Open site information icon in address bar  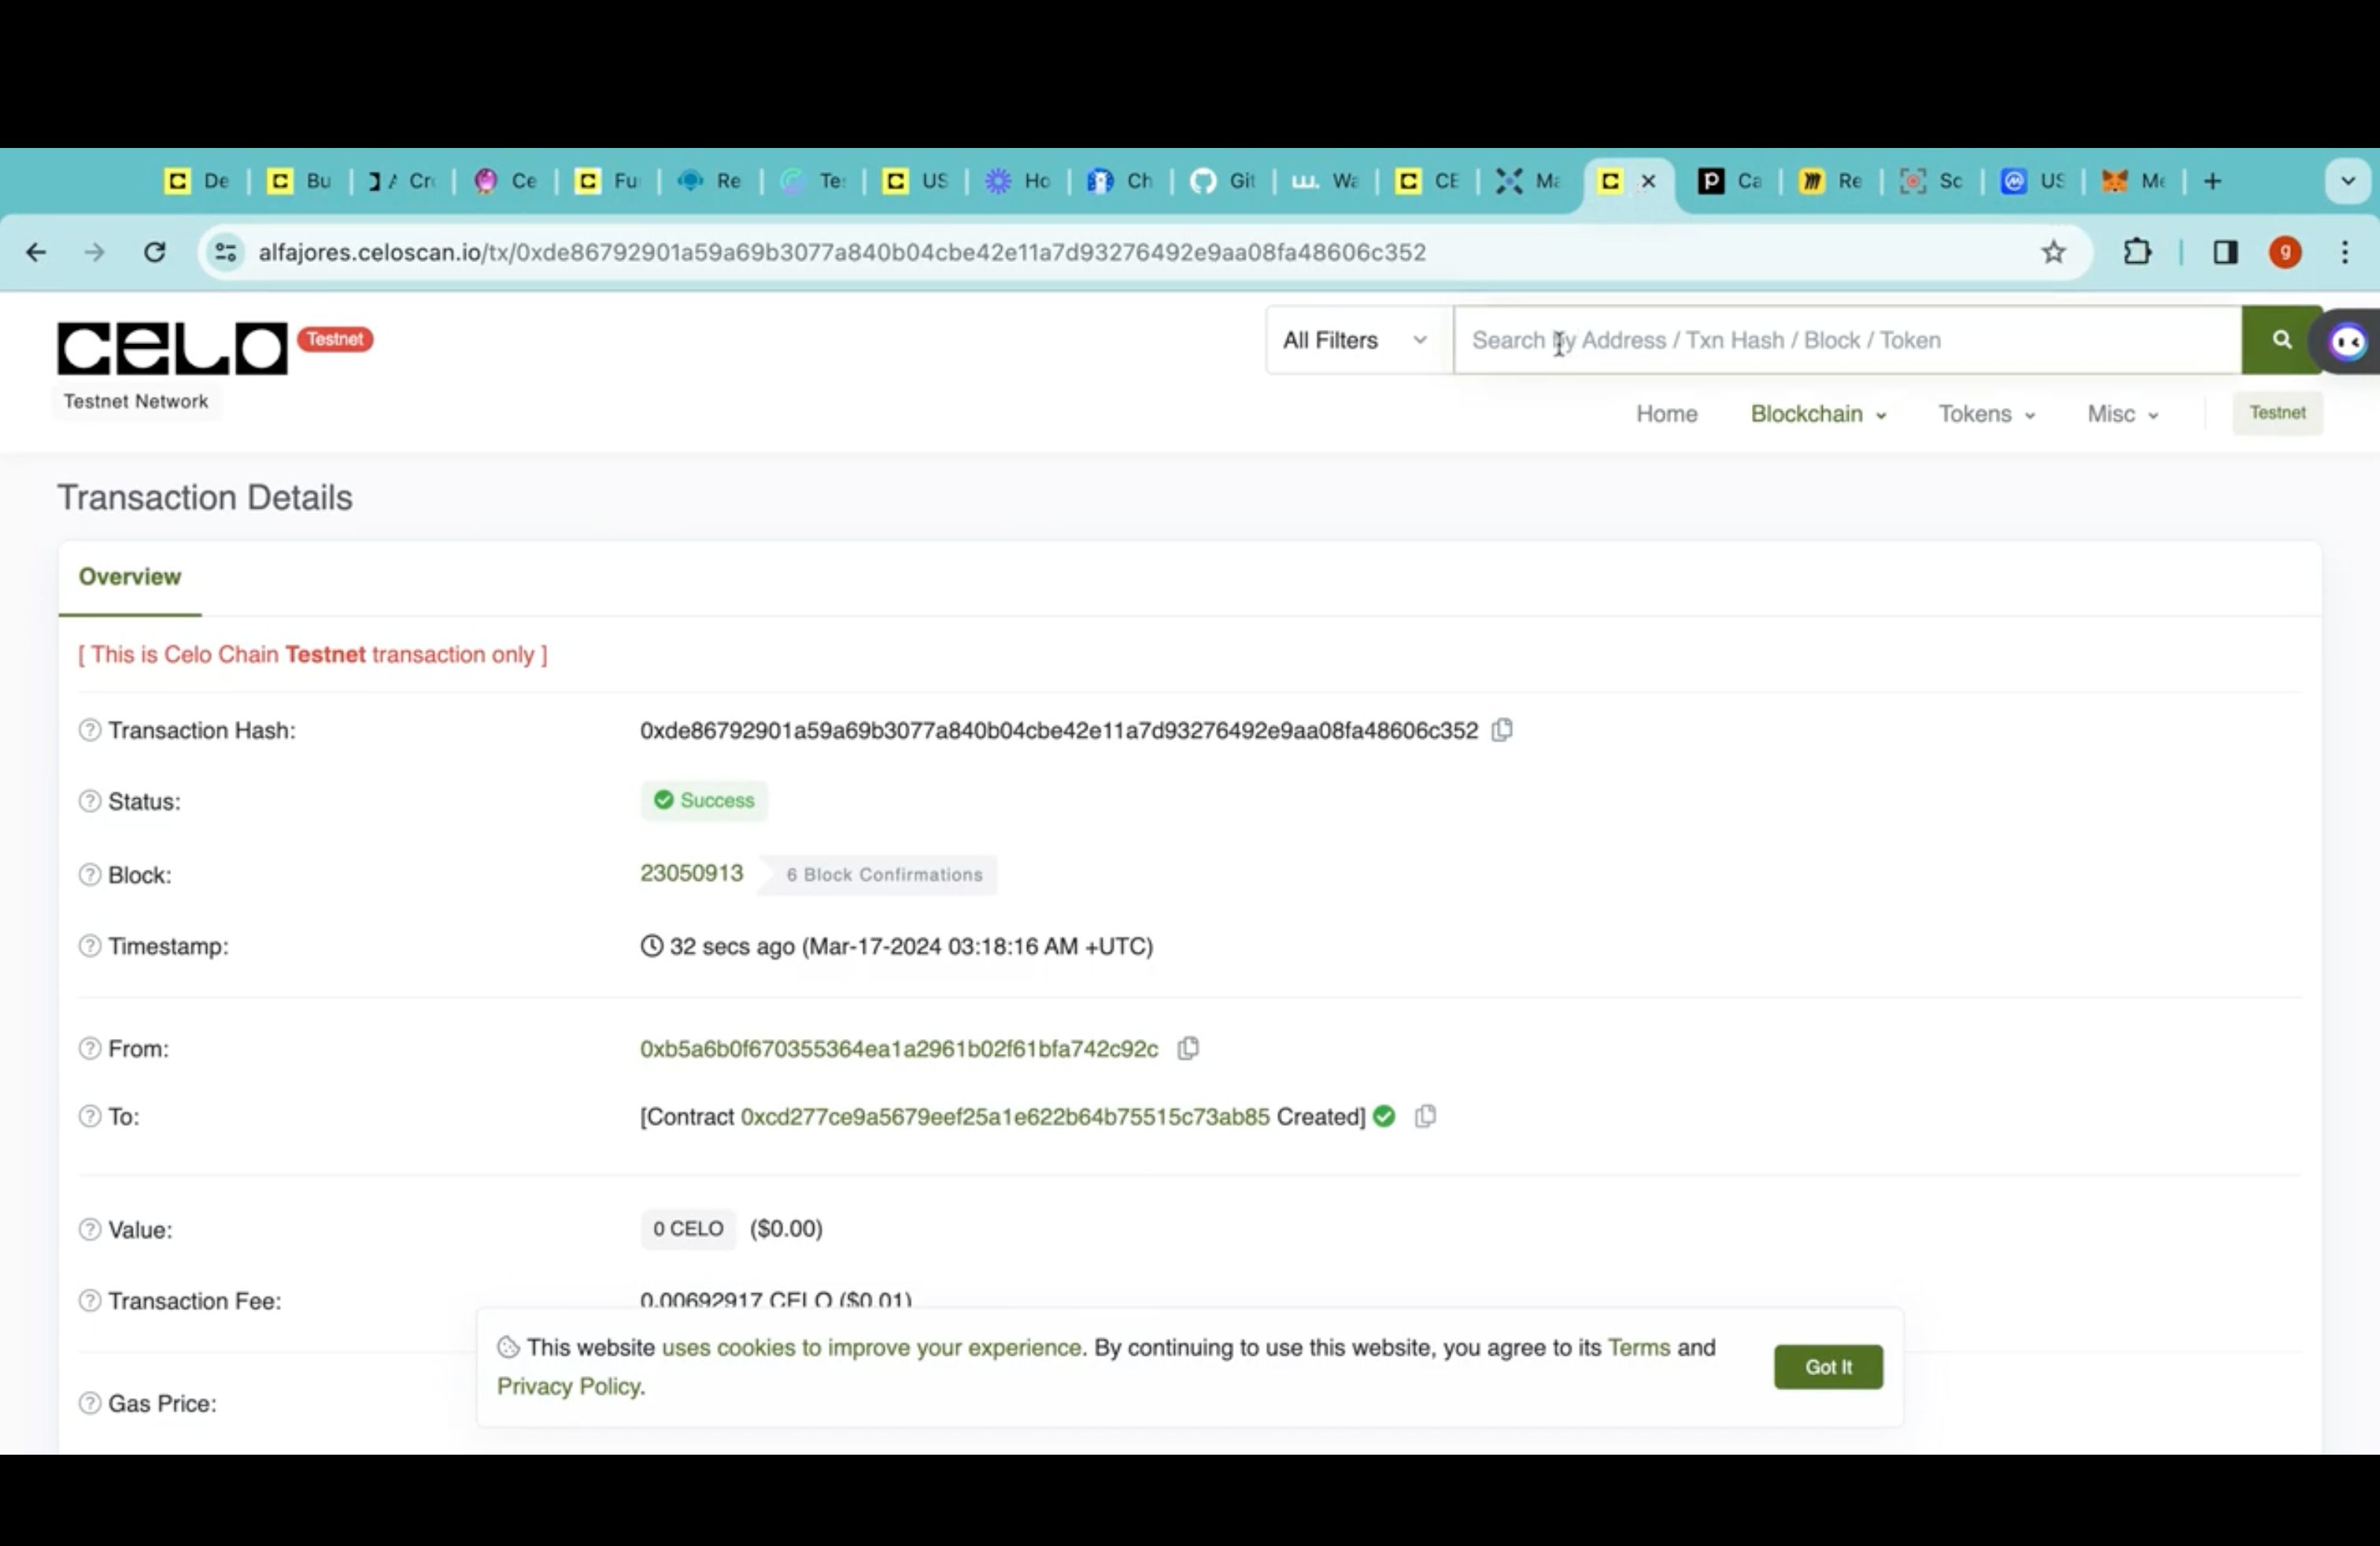(226, 252)
